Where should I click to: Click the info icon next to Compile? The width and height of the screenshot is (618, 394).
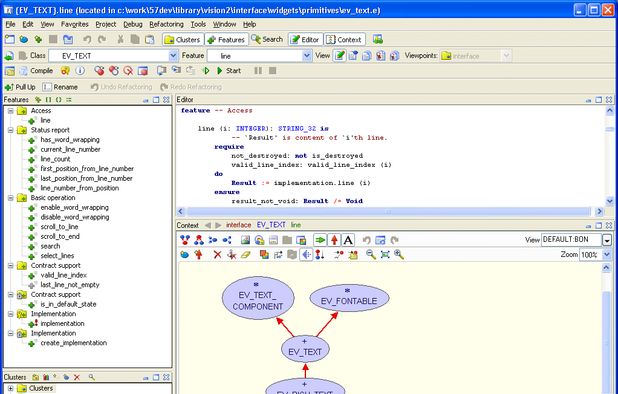(80, 71)
